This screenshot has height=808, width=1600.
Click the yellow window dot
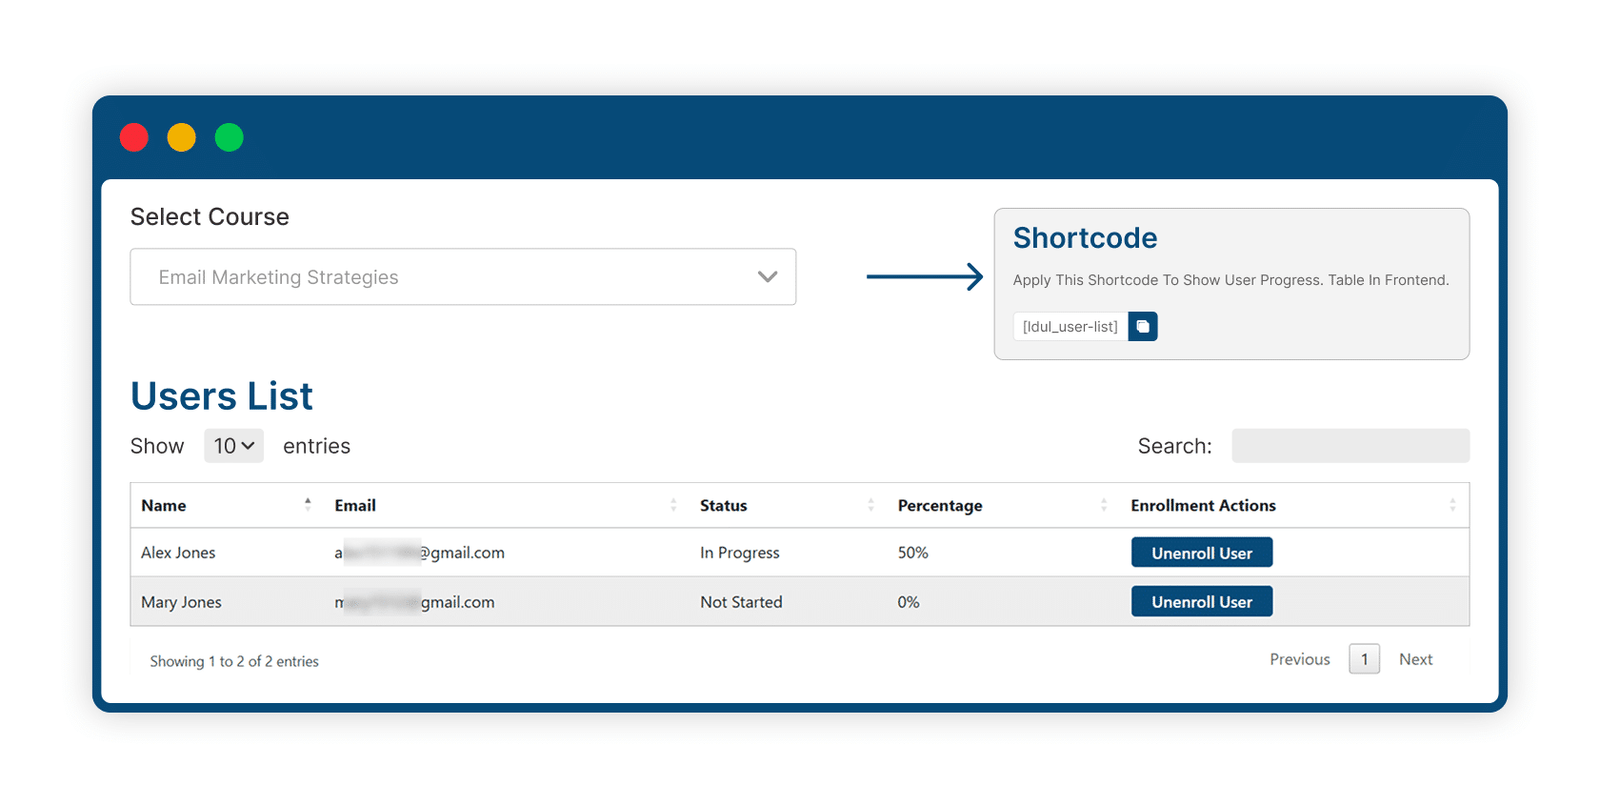coord(181,137)
